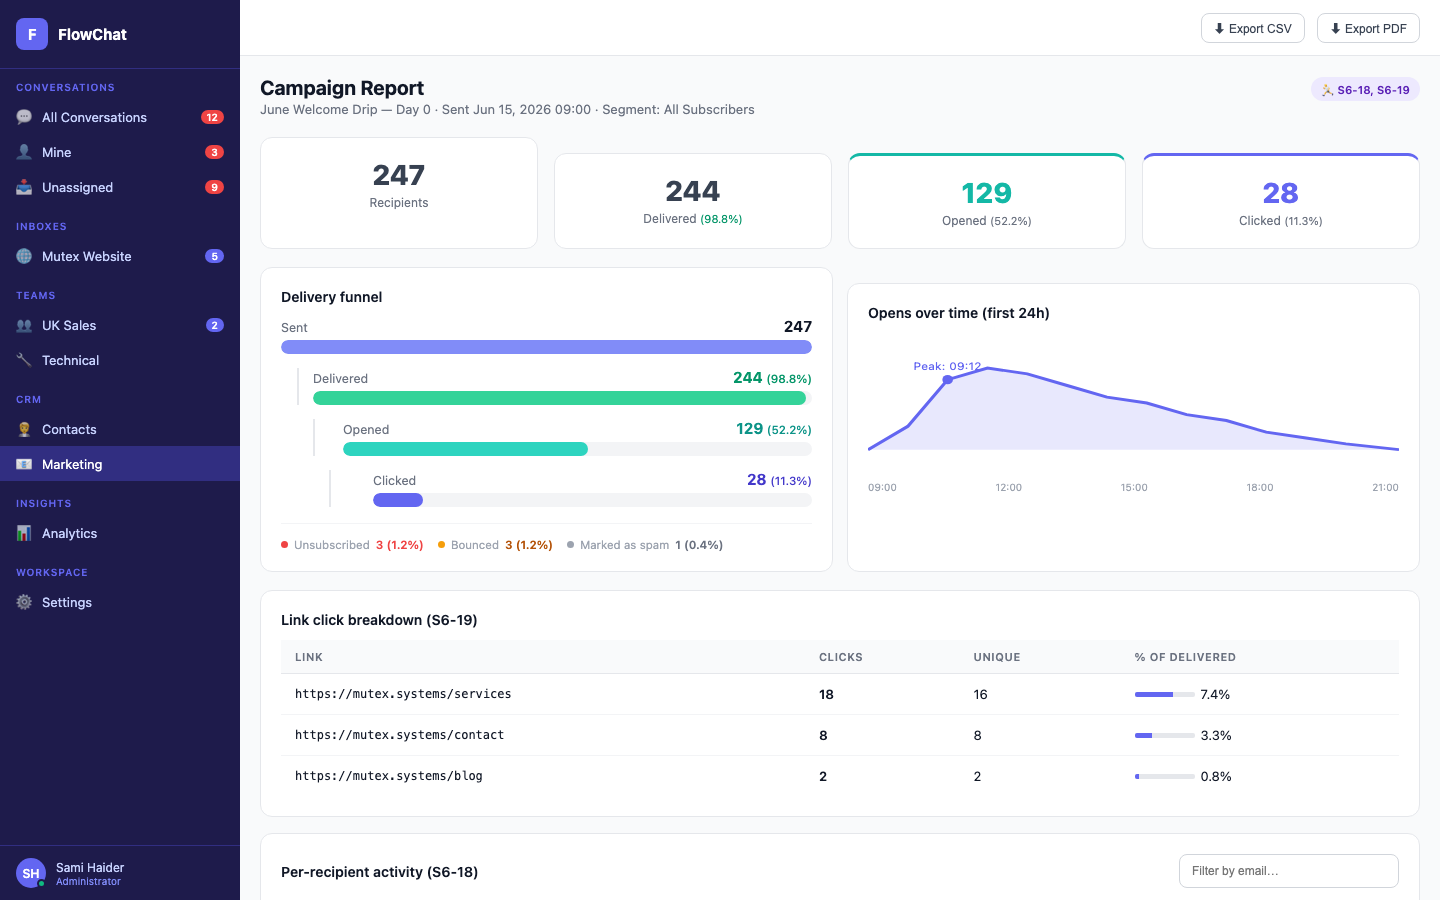This screenshot has height=900, width=1440.
Task: Click the 5 badge next to Mutex Website
Action: click(214, 256)
